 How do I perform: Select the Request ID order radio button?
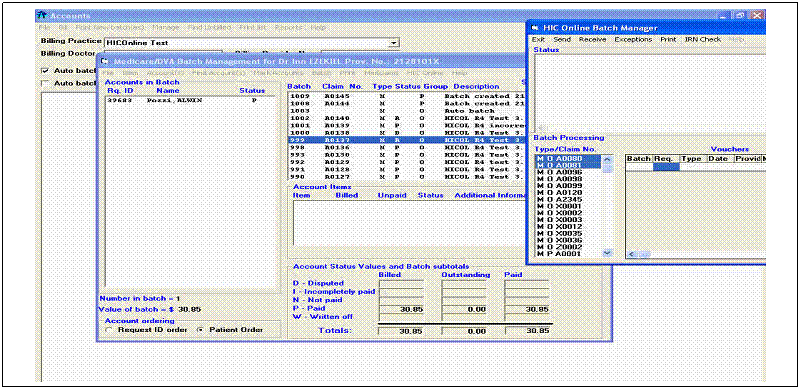(108, 330)
